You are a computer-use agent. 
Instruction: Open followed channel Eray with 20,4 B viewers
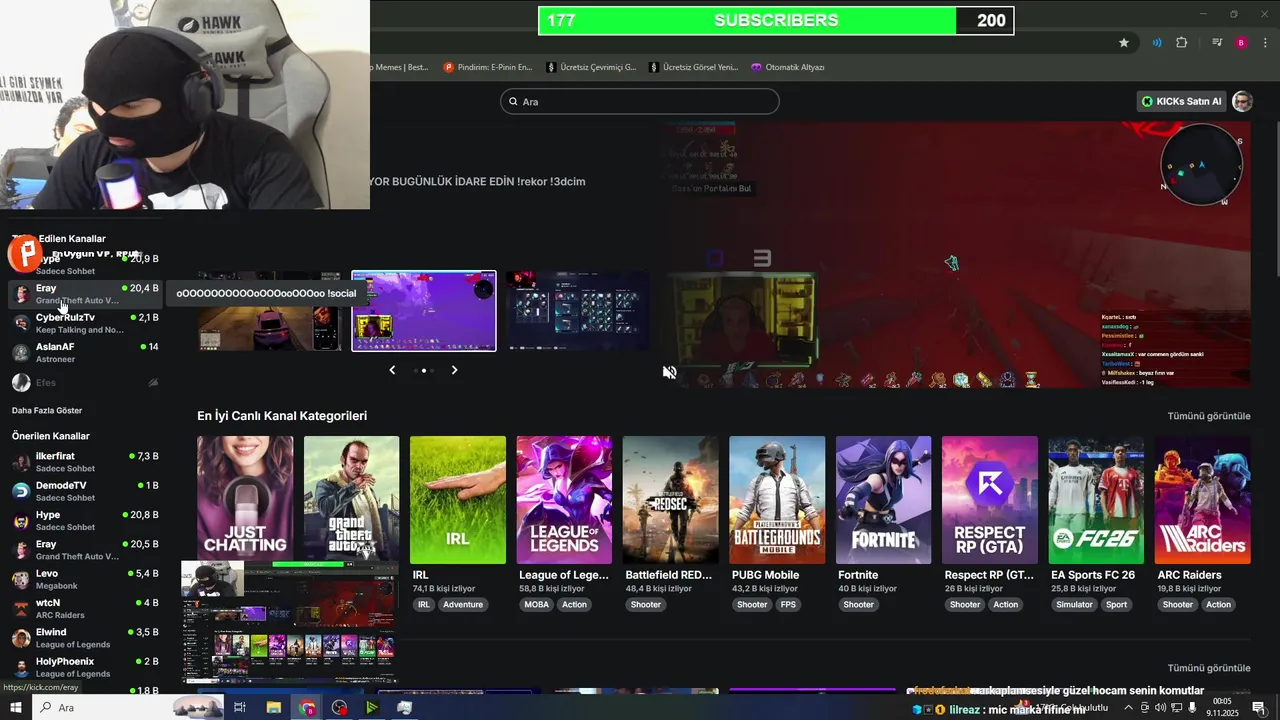click(85, 294)
